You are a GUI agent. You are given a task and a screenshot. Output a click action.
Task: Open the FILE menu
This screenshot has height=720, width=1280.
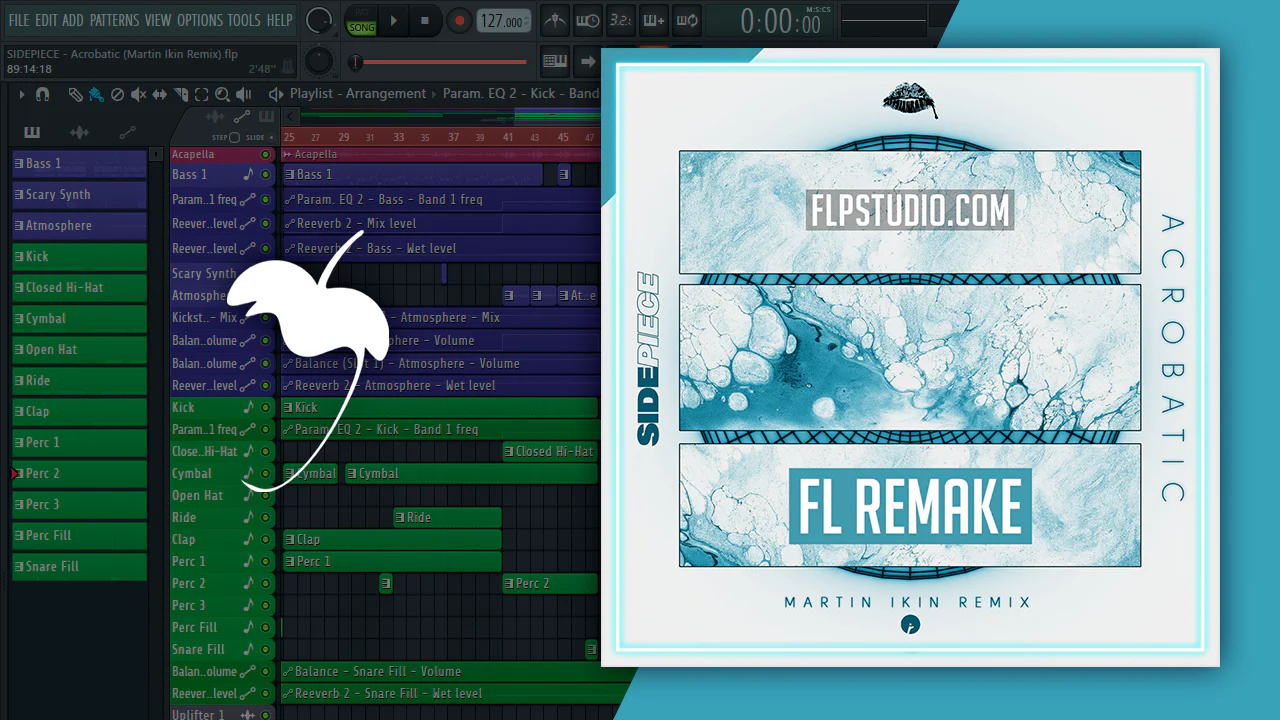(19, 20)
